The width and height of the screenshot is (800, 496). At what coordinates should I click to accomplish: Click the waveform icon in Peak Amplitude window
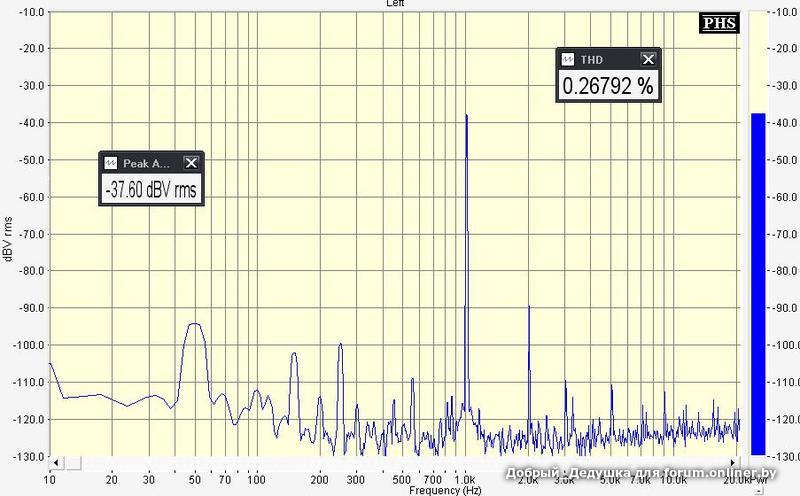pyautogui.click(x=110, y=163)
